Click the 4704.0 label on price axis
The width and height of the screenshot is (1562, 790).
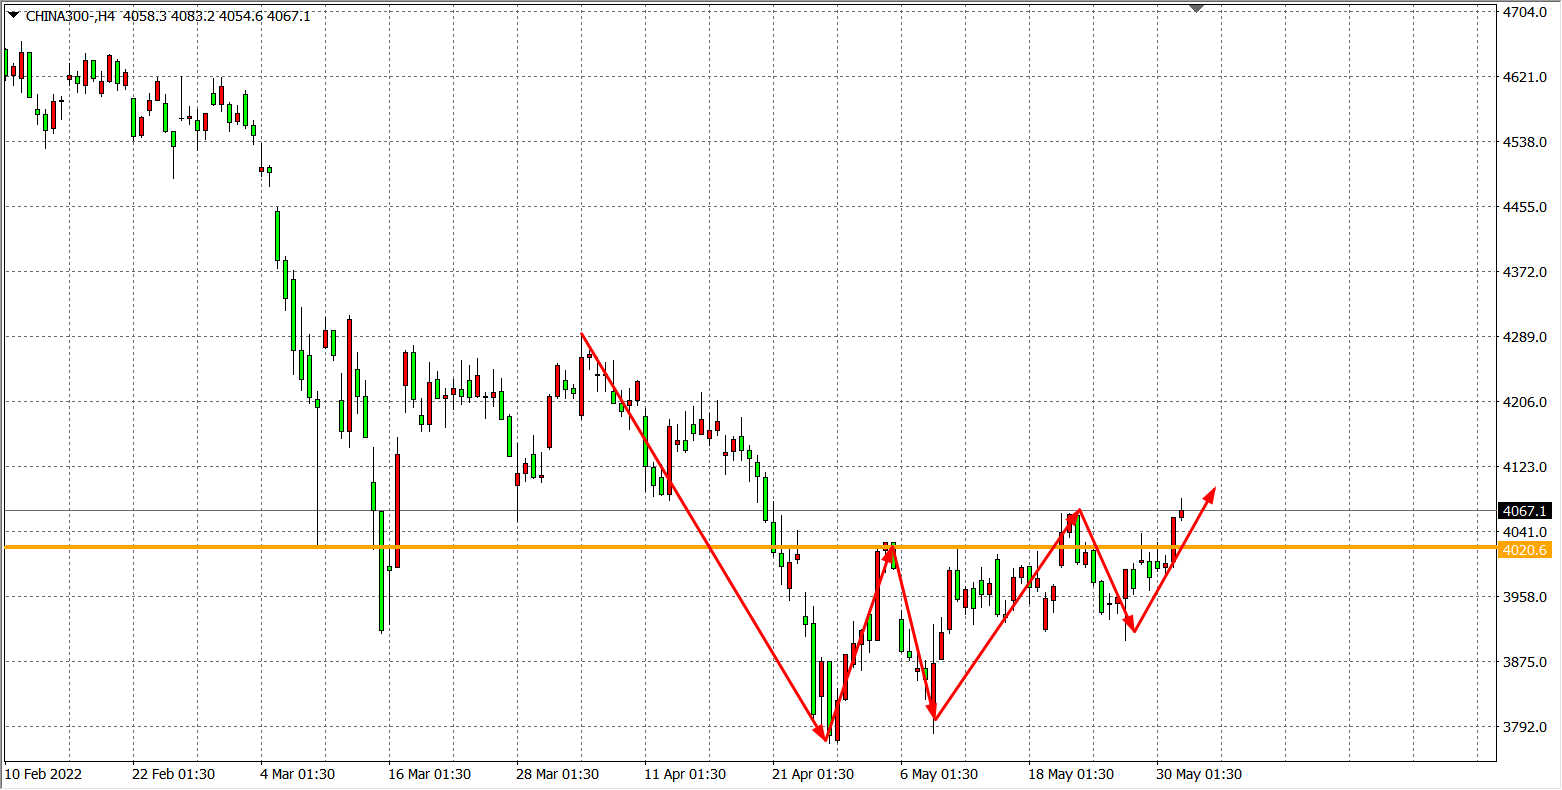coord(1525,12)
